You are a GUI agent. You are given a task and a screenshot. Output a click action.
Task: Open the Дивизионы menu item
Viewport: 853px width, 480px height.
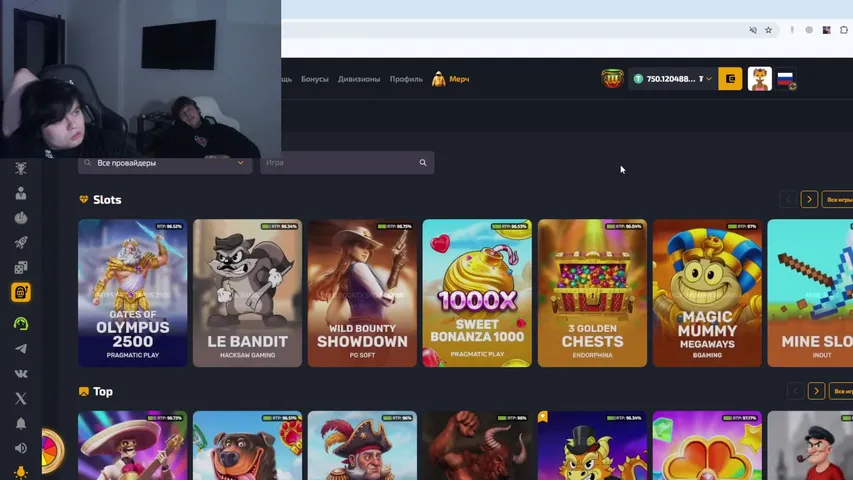[358, 79]
